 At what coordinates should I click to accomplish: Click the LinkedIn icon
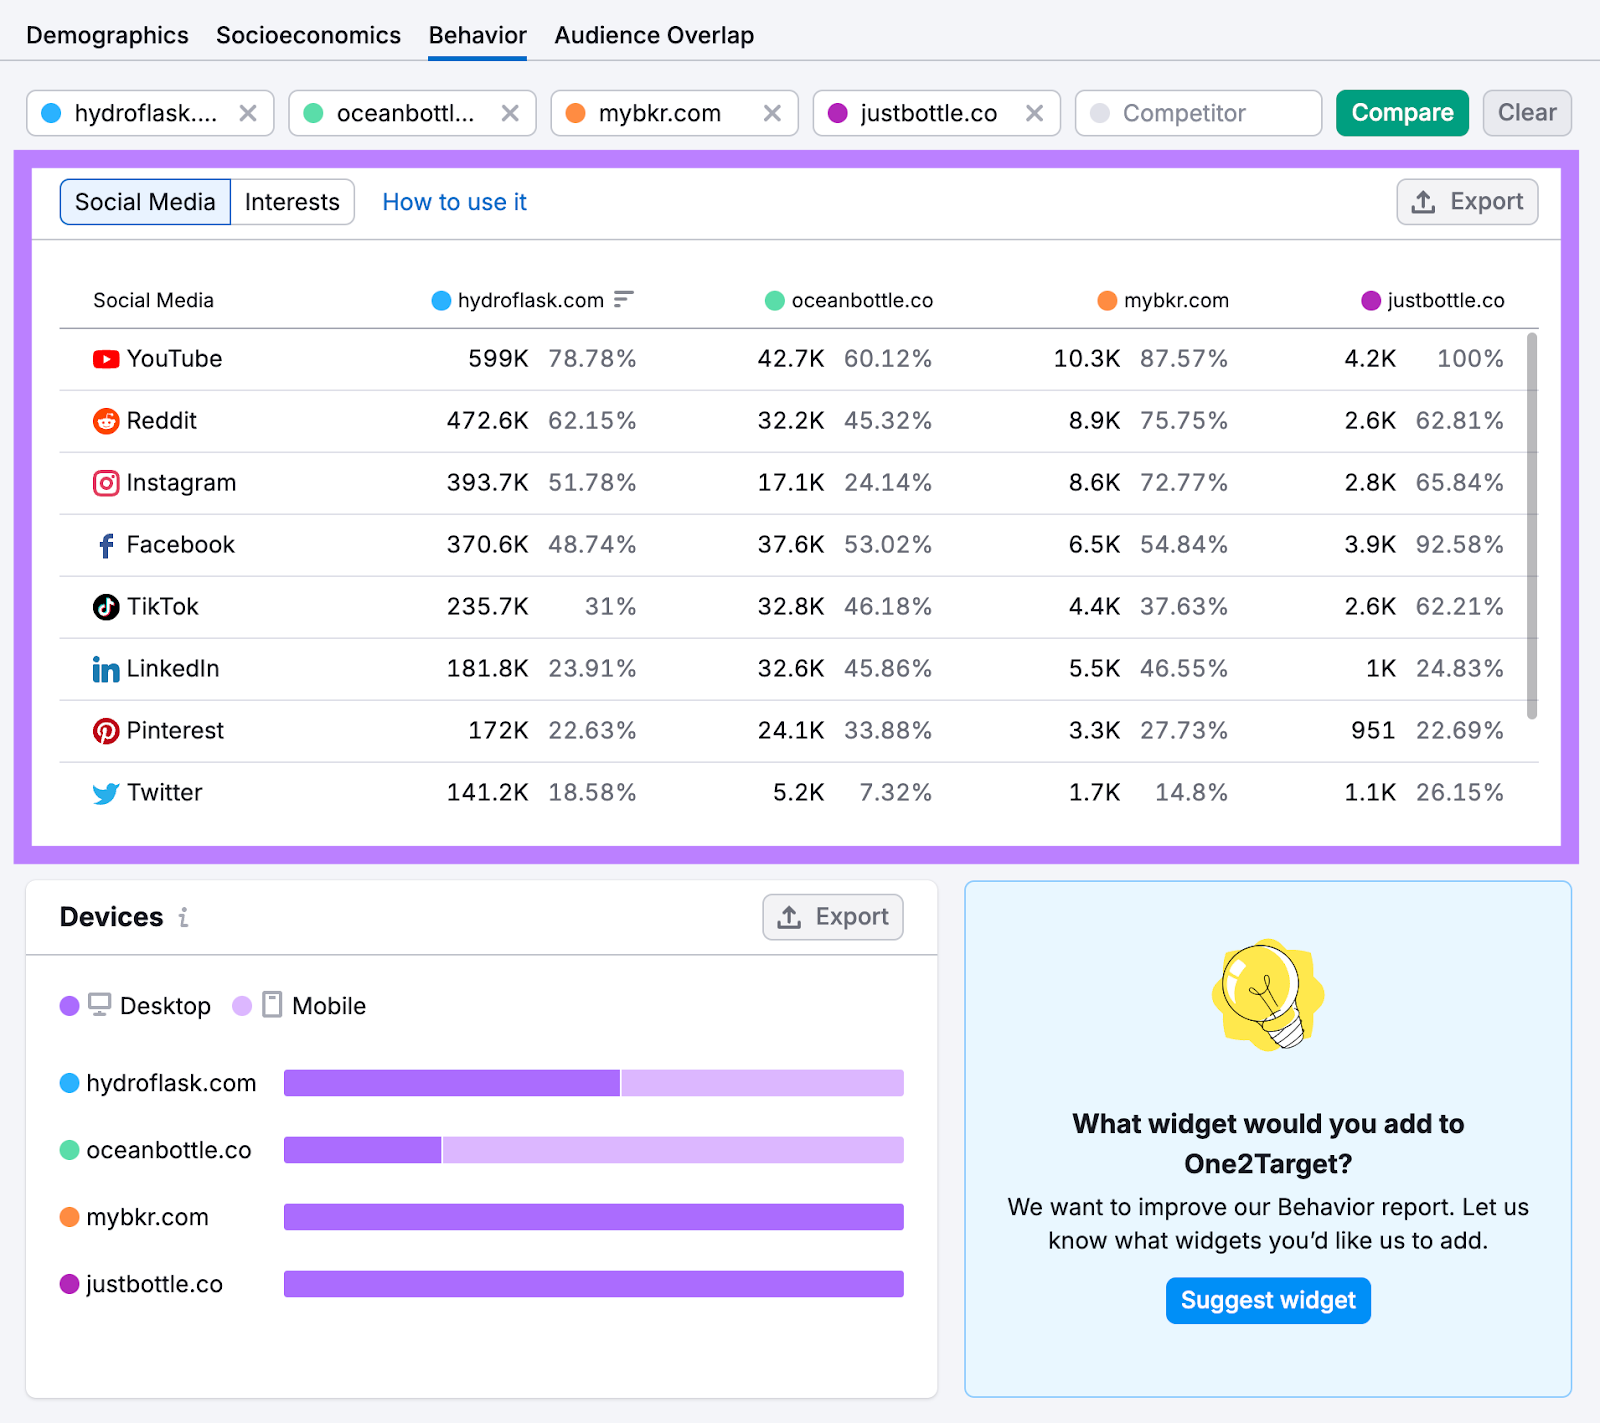(104, 668)
